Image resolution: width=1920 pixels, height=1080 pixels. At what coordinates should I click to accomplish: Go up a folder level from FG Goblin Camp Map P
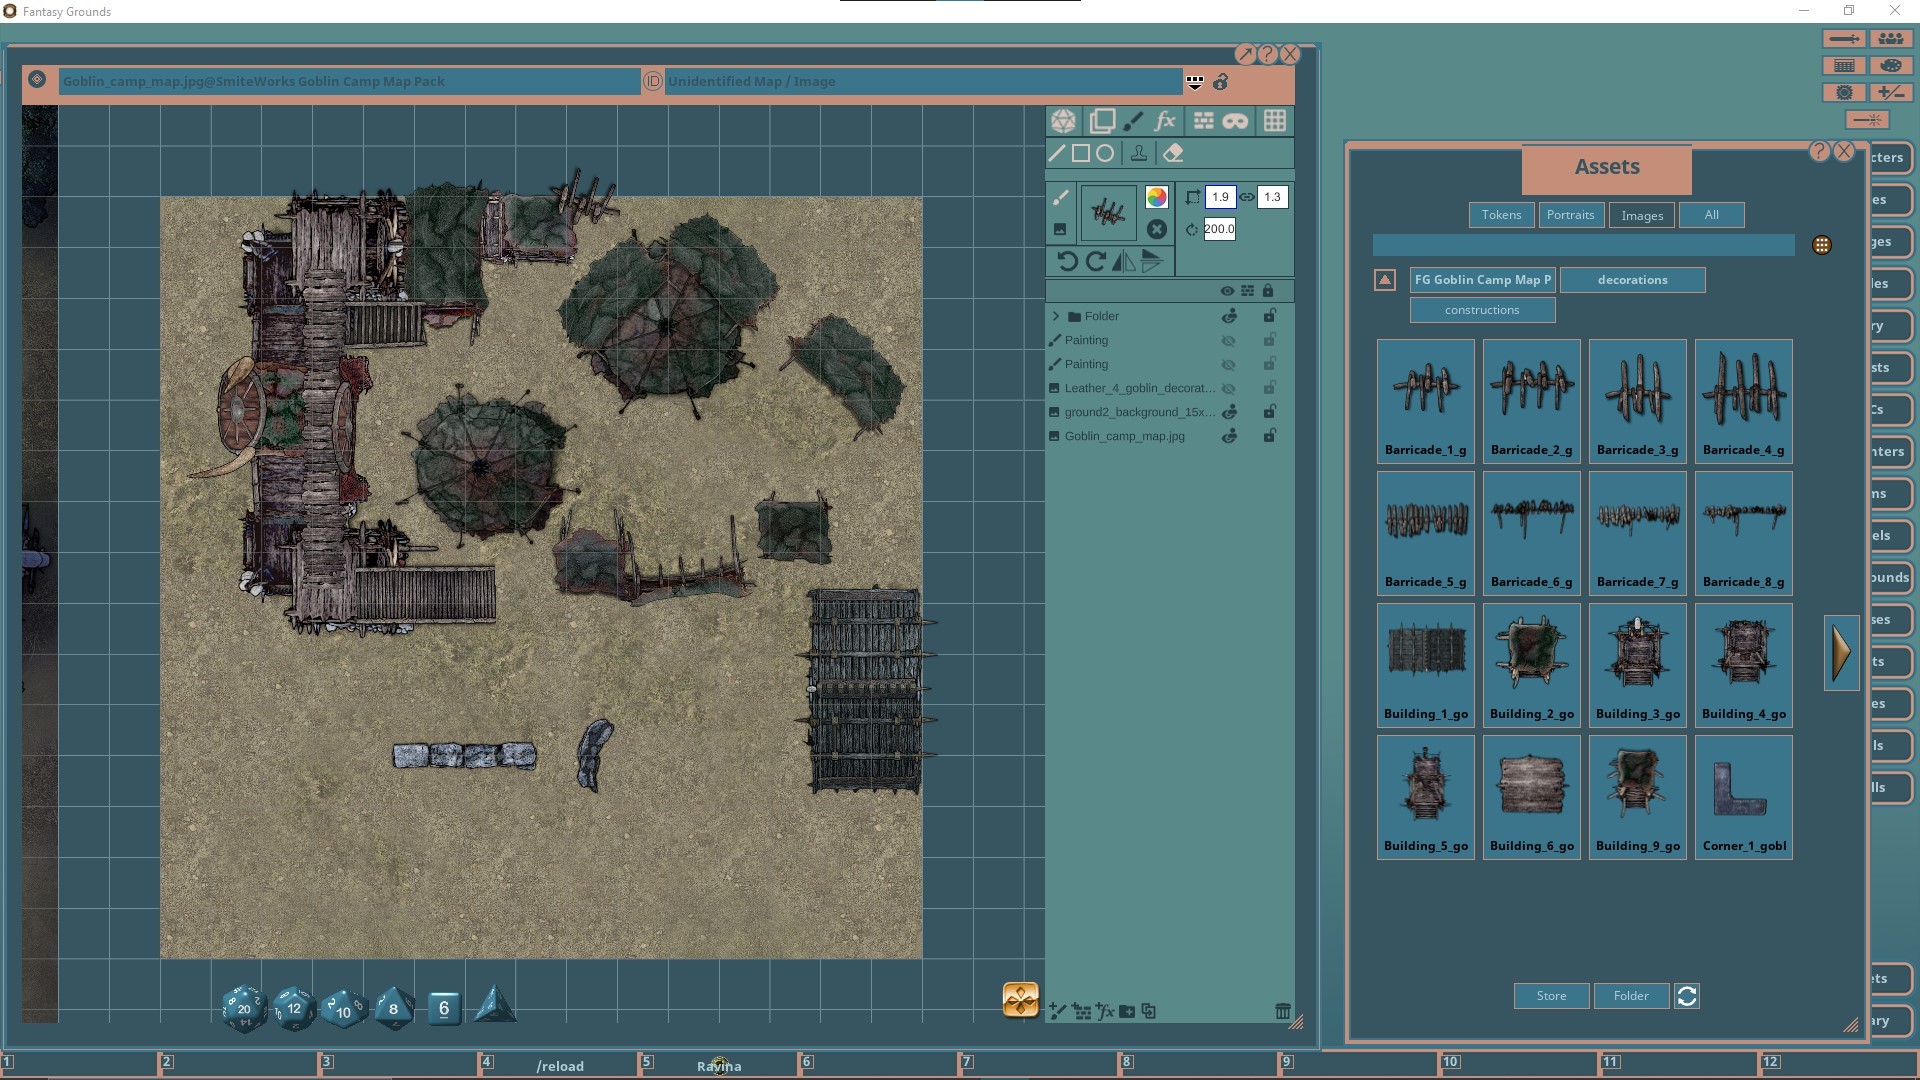(x=1384, y=280)
